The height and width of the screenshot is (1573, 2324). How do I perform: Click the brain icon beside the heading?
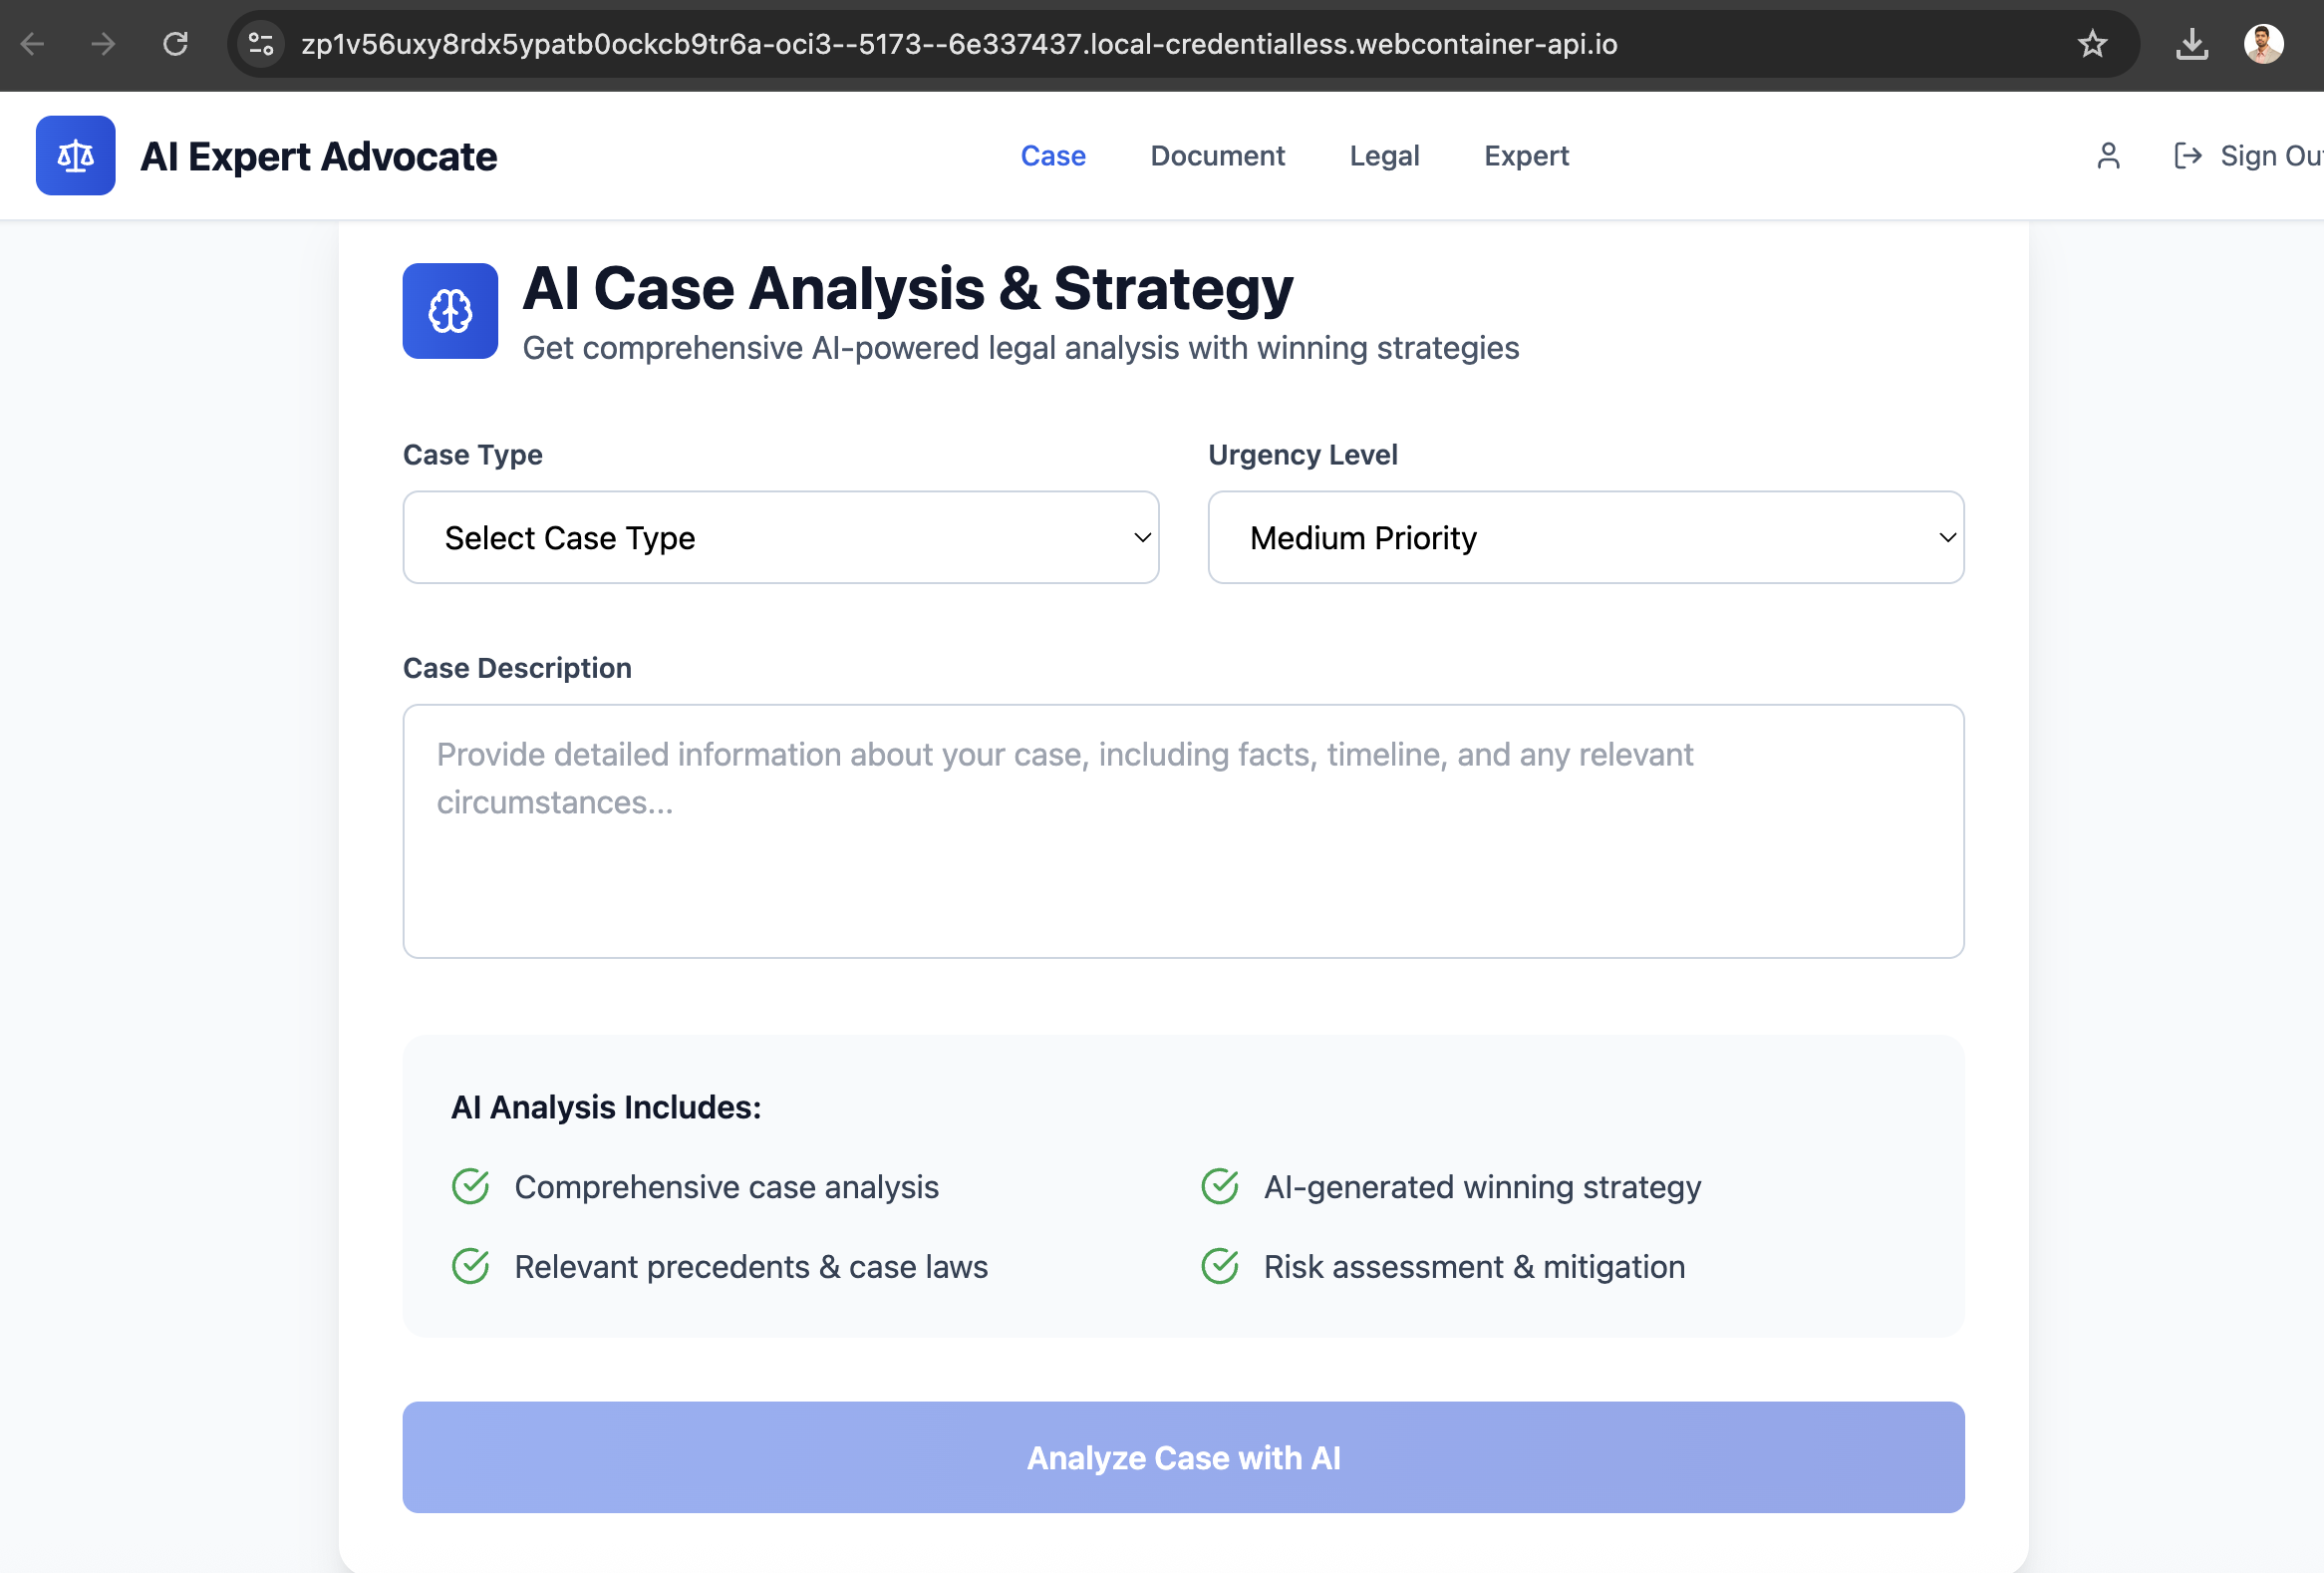point(450,311)
